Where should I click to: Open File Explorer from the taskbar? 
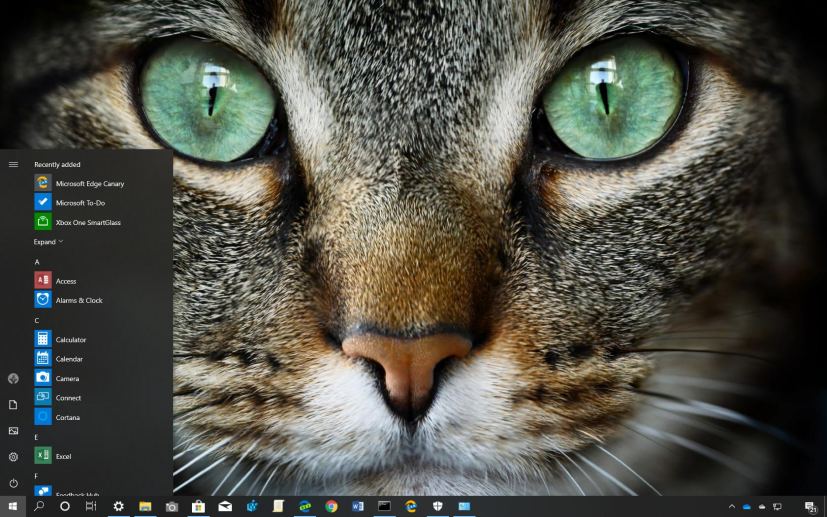pos(145,506)
